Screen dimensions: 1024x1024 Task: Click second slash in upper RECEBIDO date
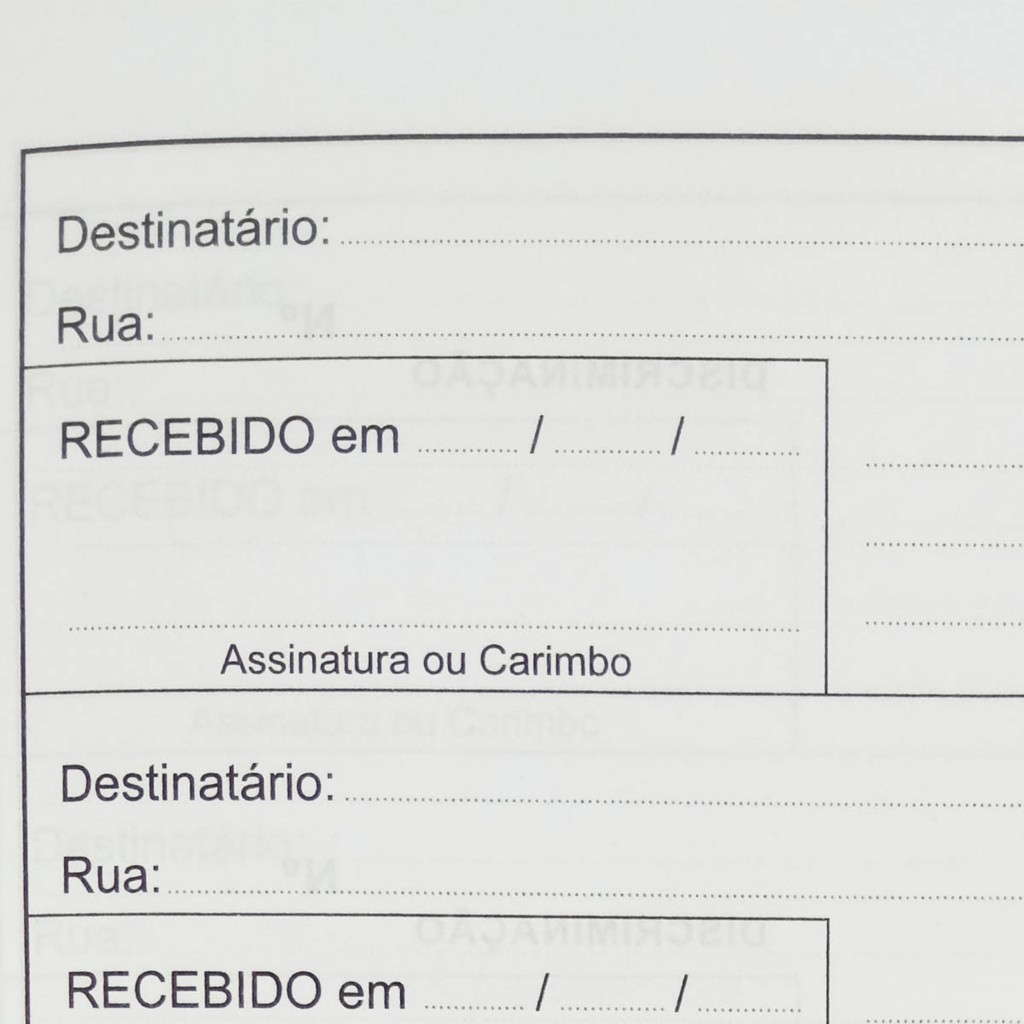677,438
